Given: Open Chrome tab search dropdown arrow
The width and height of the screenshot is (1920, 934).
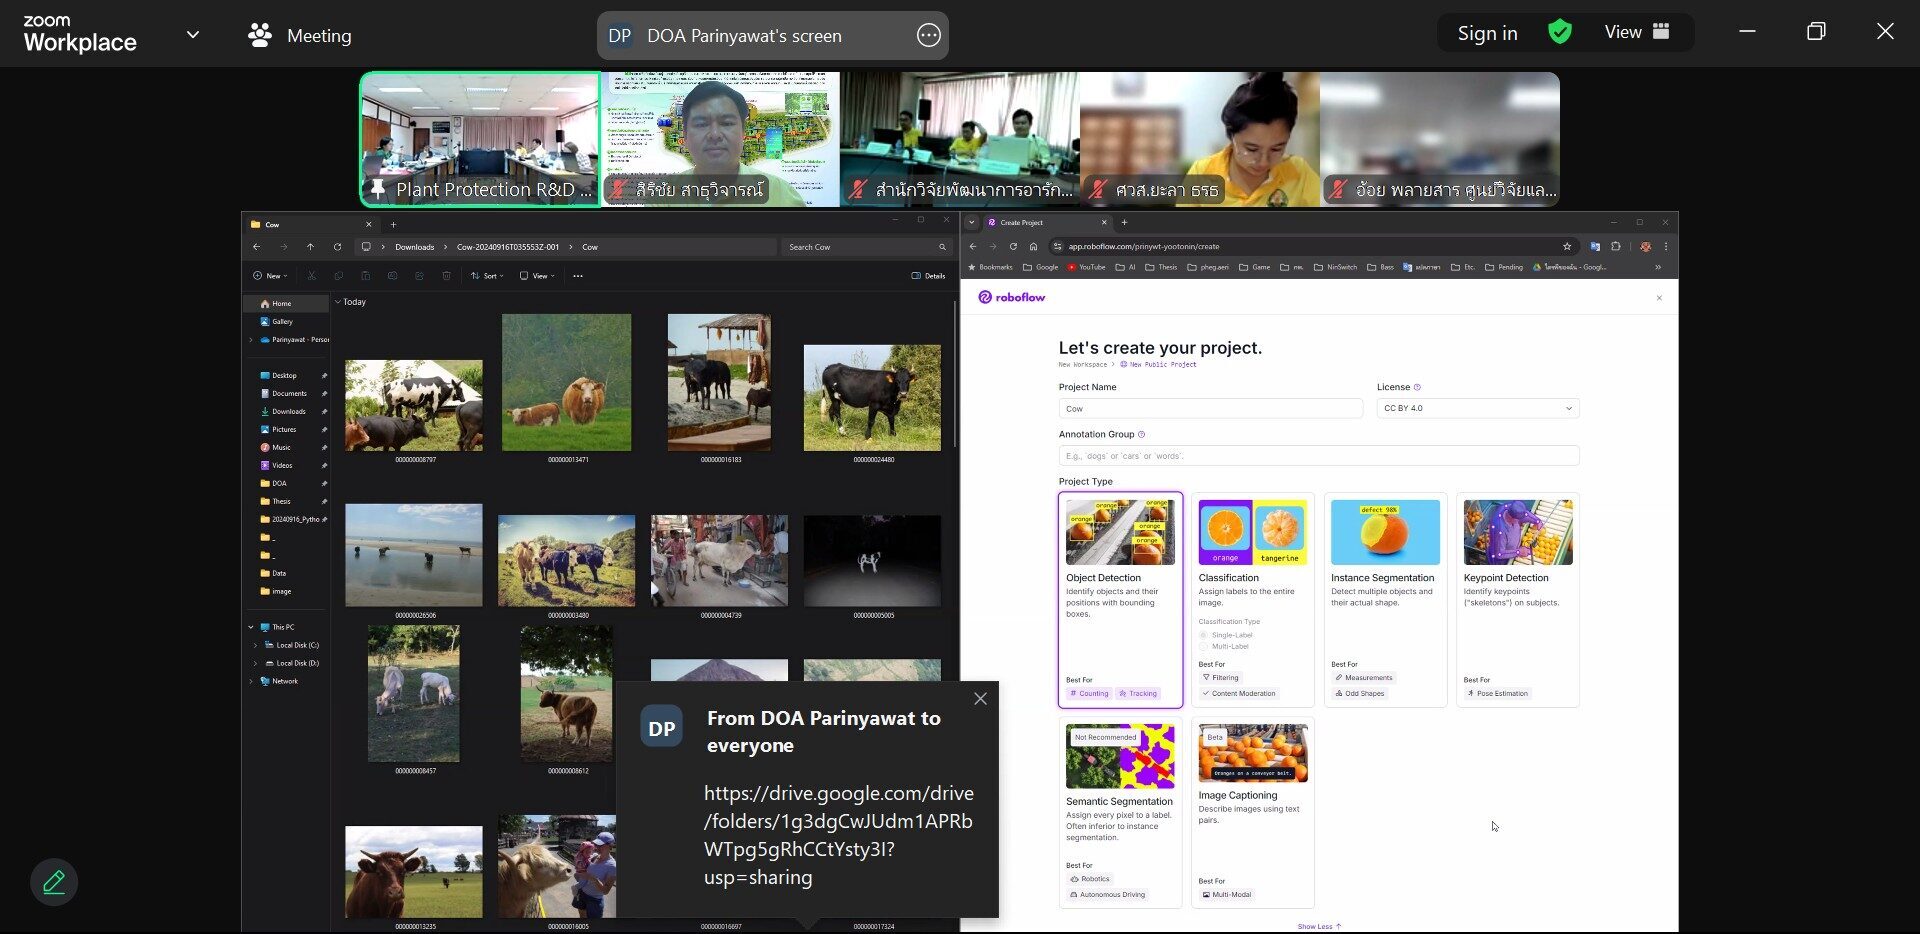Looking at the screenshot, I should [x=971, y=223].
